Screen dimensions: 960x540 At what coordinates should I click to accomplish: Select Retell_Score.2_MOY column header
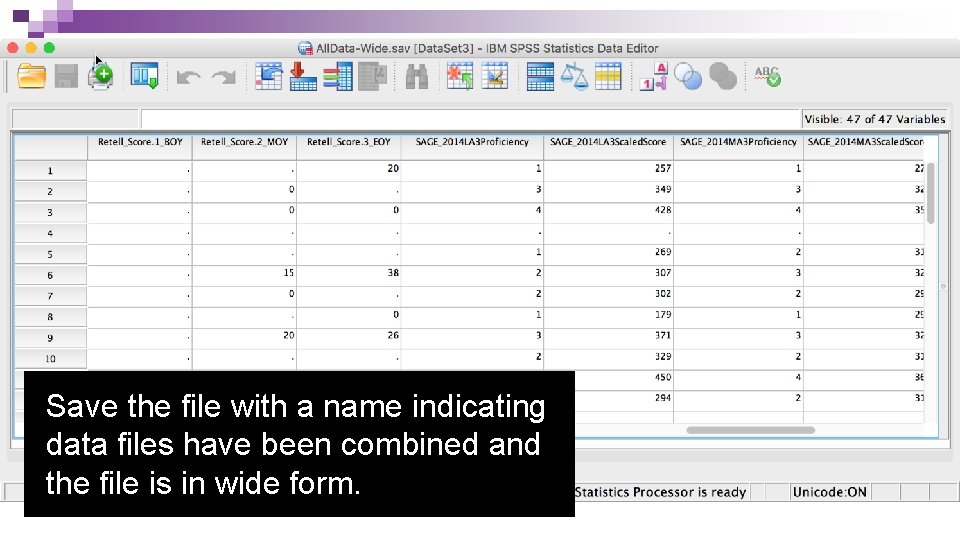click(x=244, y=146)
